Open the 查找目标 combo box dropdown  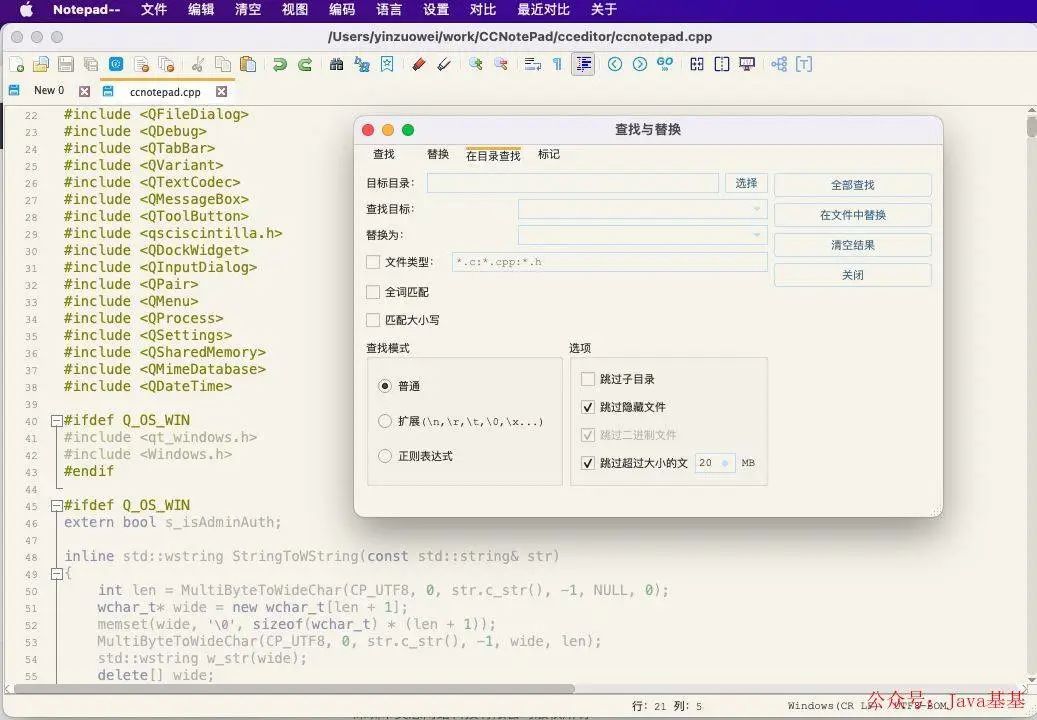[757, 209]
